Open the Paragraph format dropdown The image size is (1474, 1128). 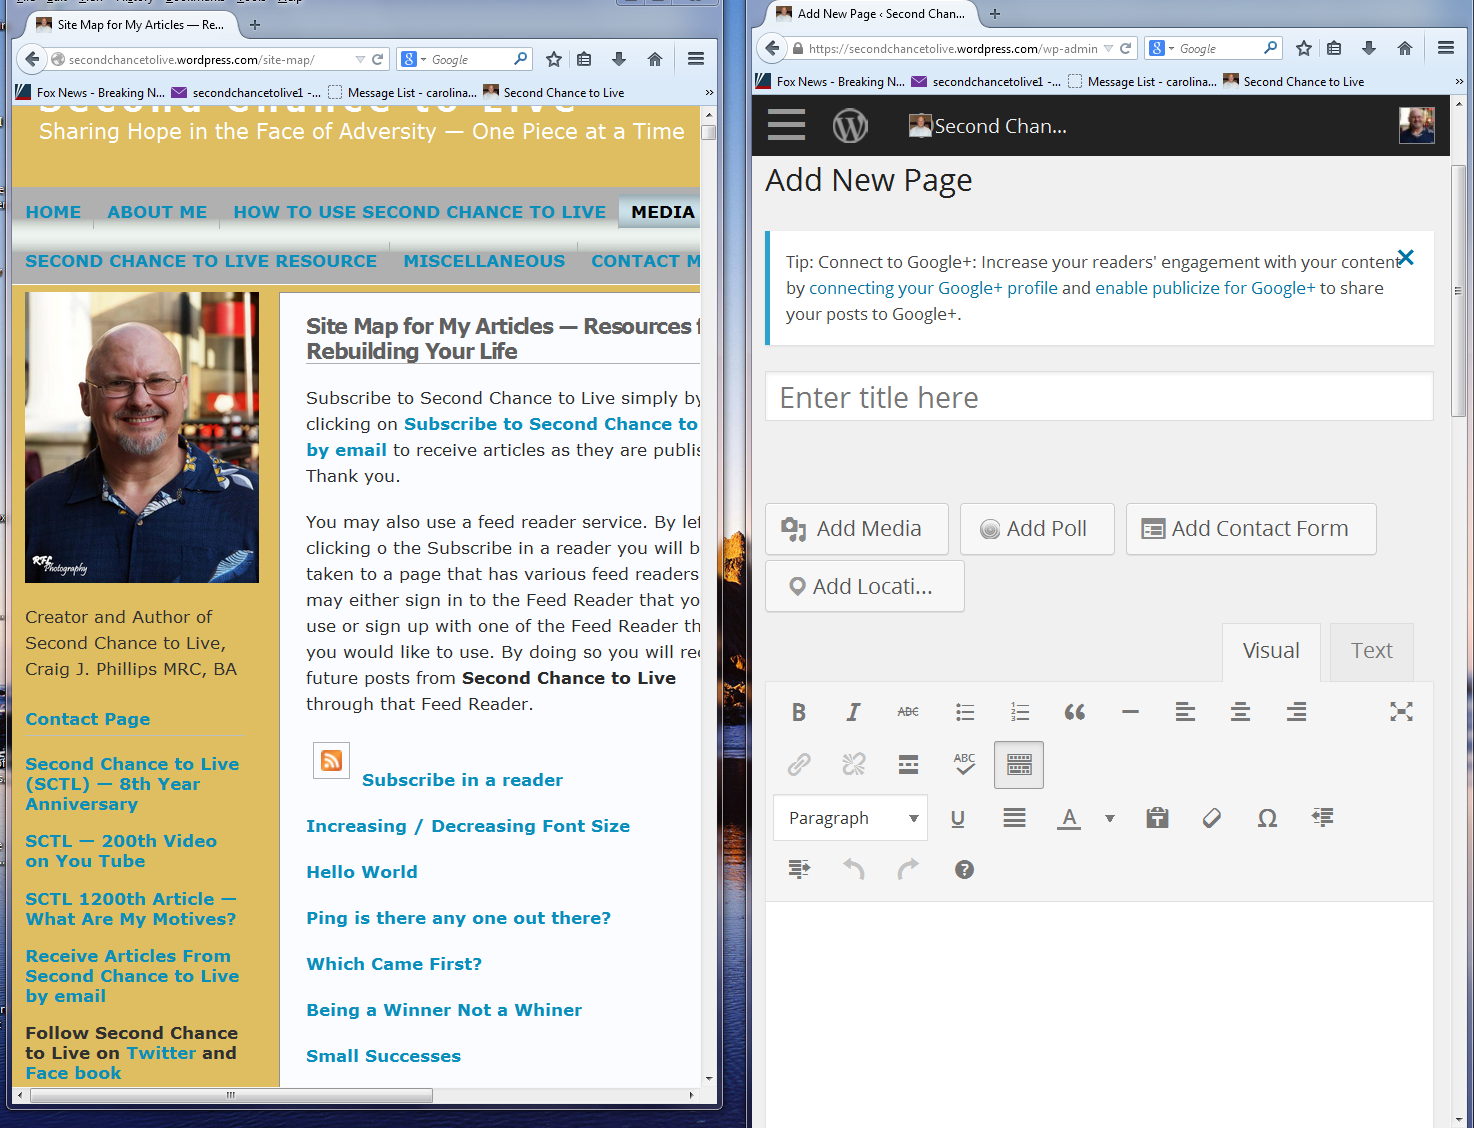851,818
